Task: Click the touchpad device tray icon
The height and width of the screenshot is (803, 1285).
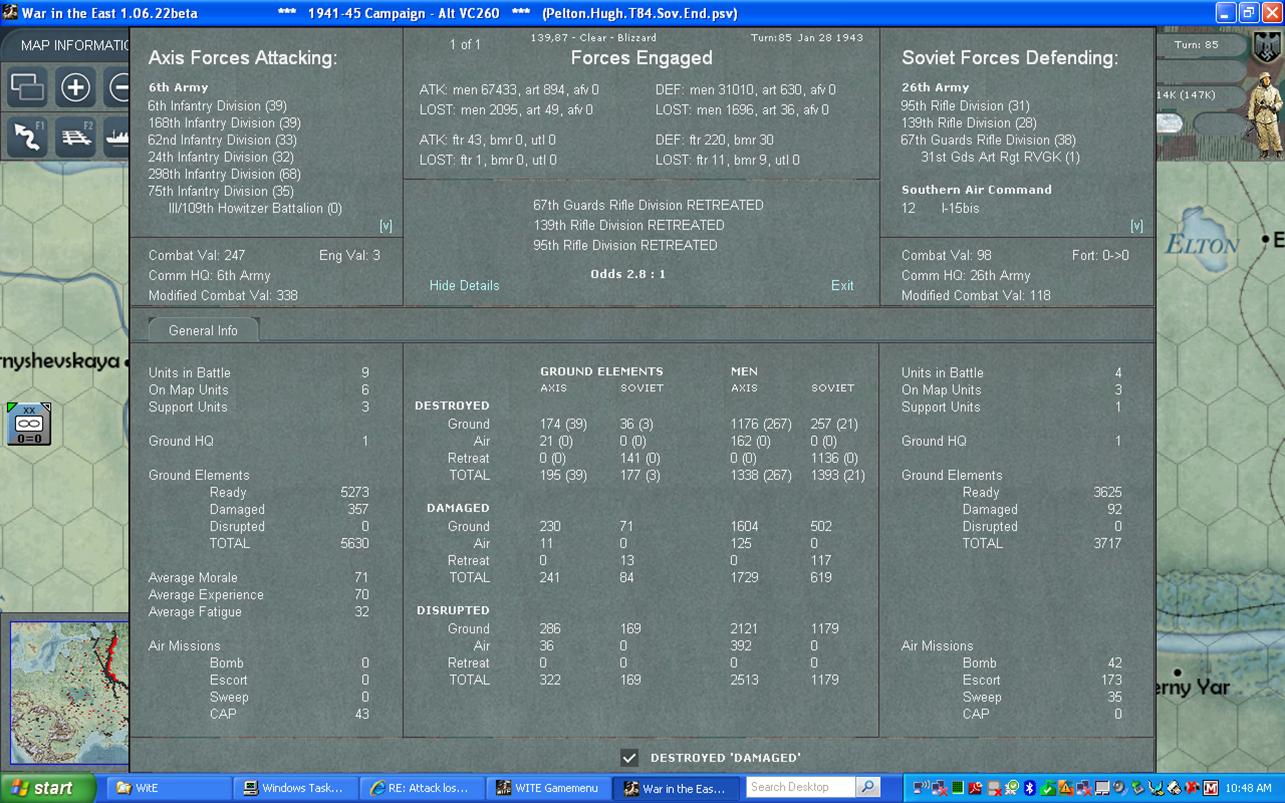Action: 1102,788
